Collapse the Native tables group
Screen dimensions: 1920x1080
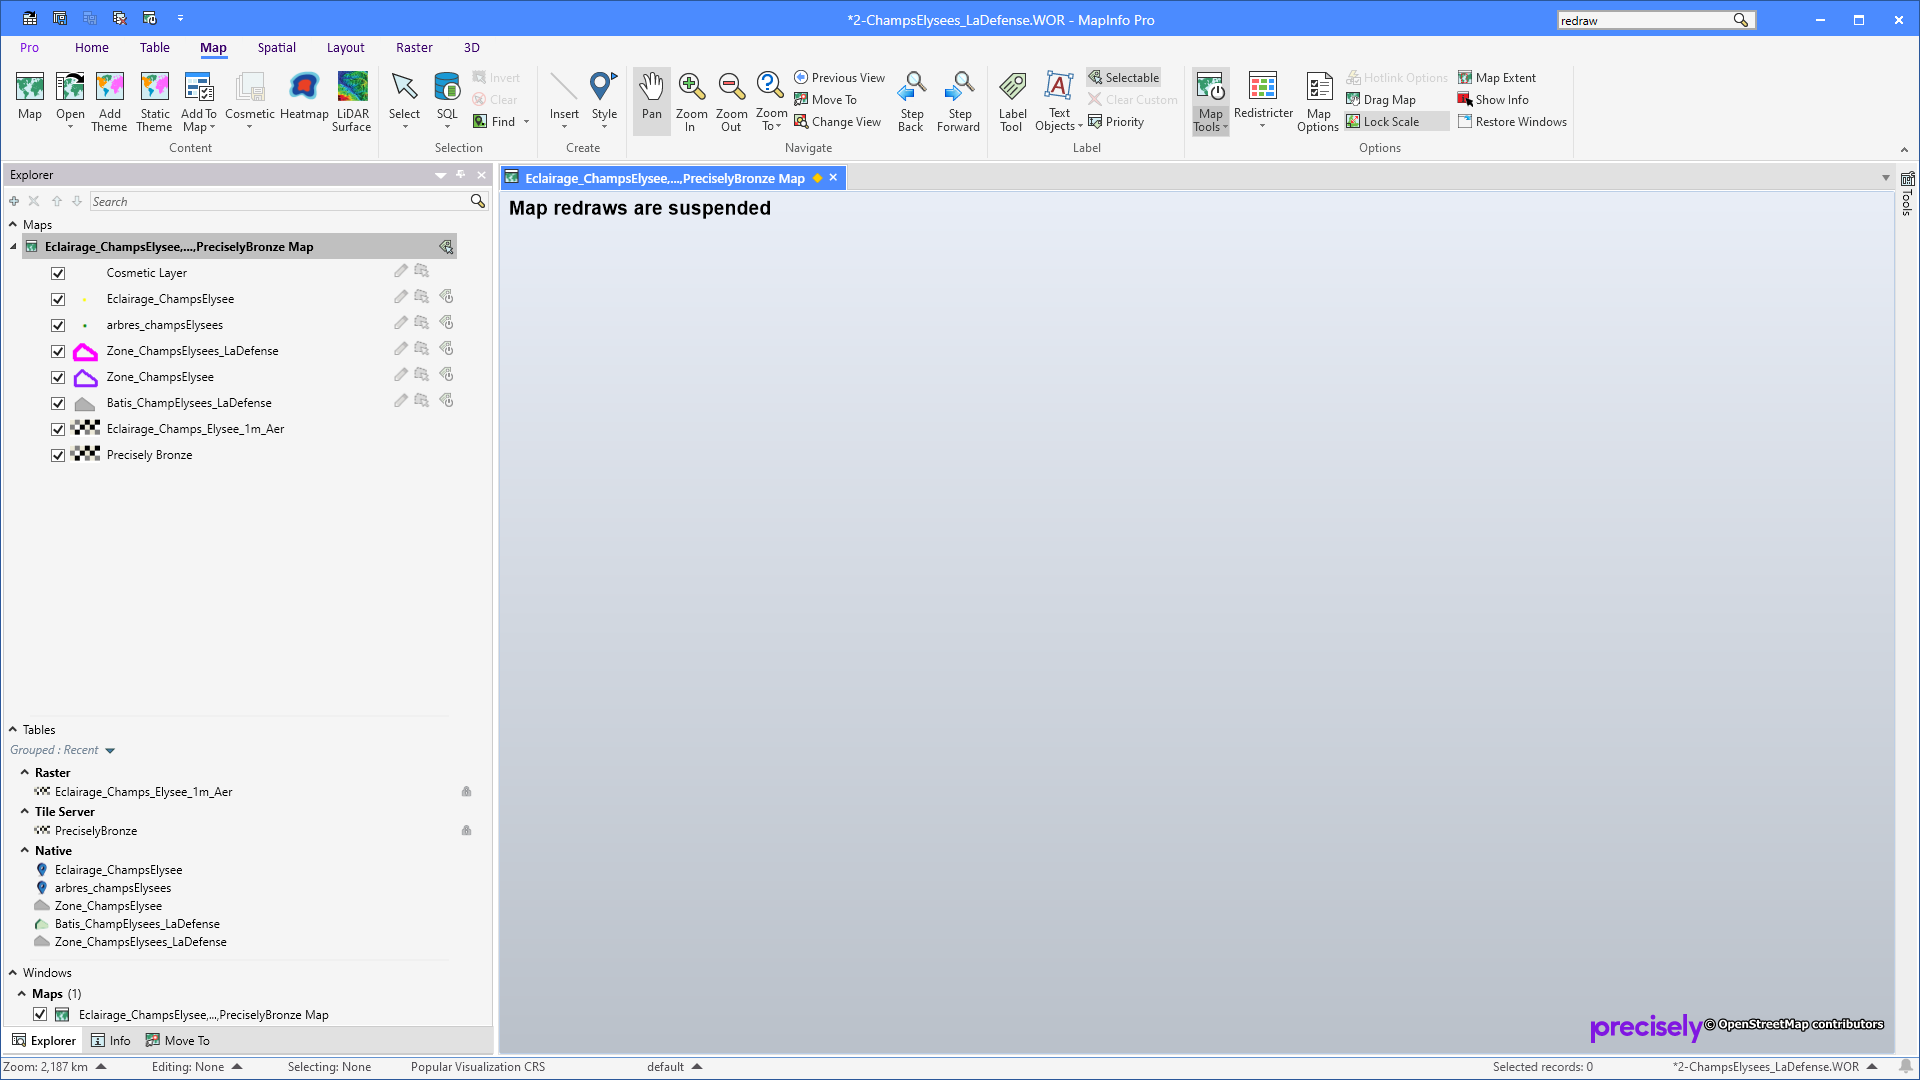pyautogui.click(x=25, y=850)
